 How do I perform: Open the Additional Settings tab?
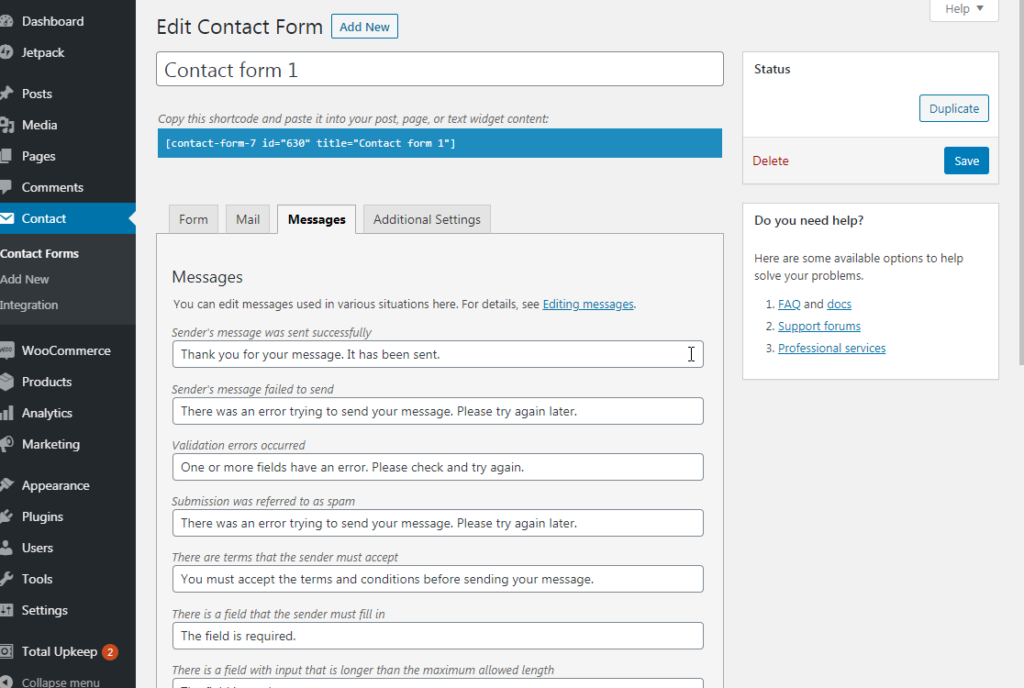point(427,220)
